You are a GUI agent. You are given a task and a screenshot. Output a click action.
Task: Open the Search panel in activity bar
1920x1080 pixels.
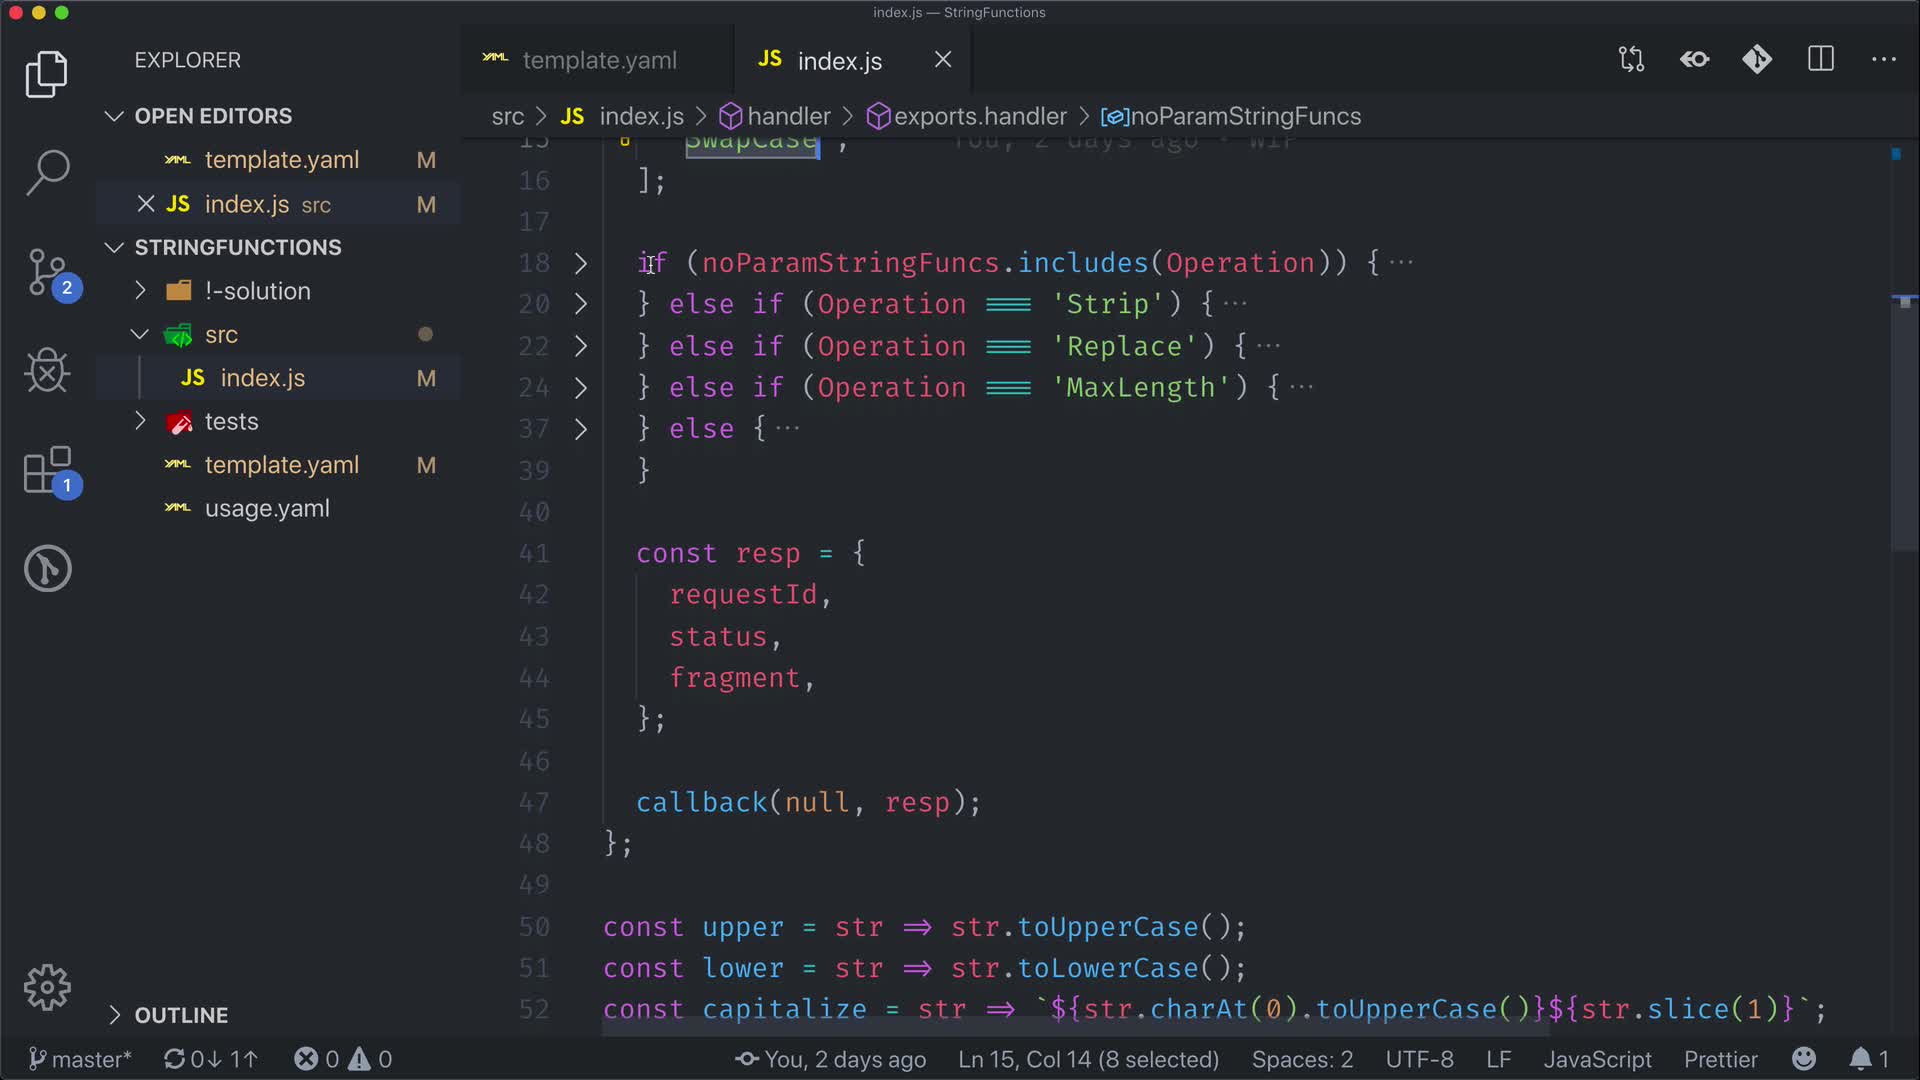[x=47, y=172]
